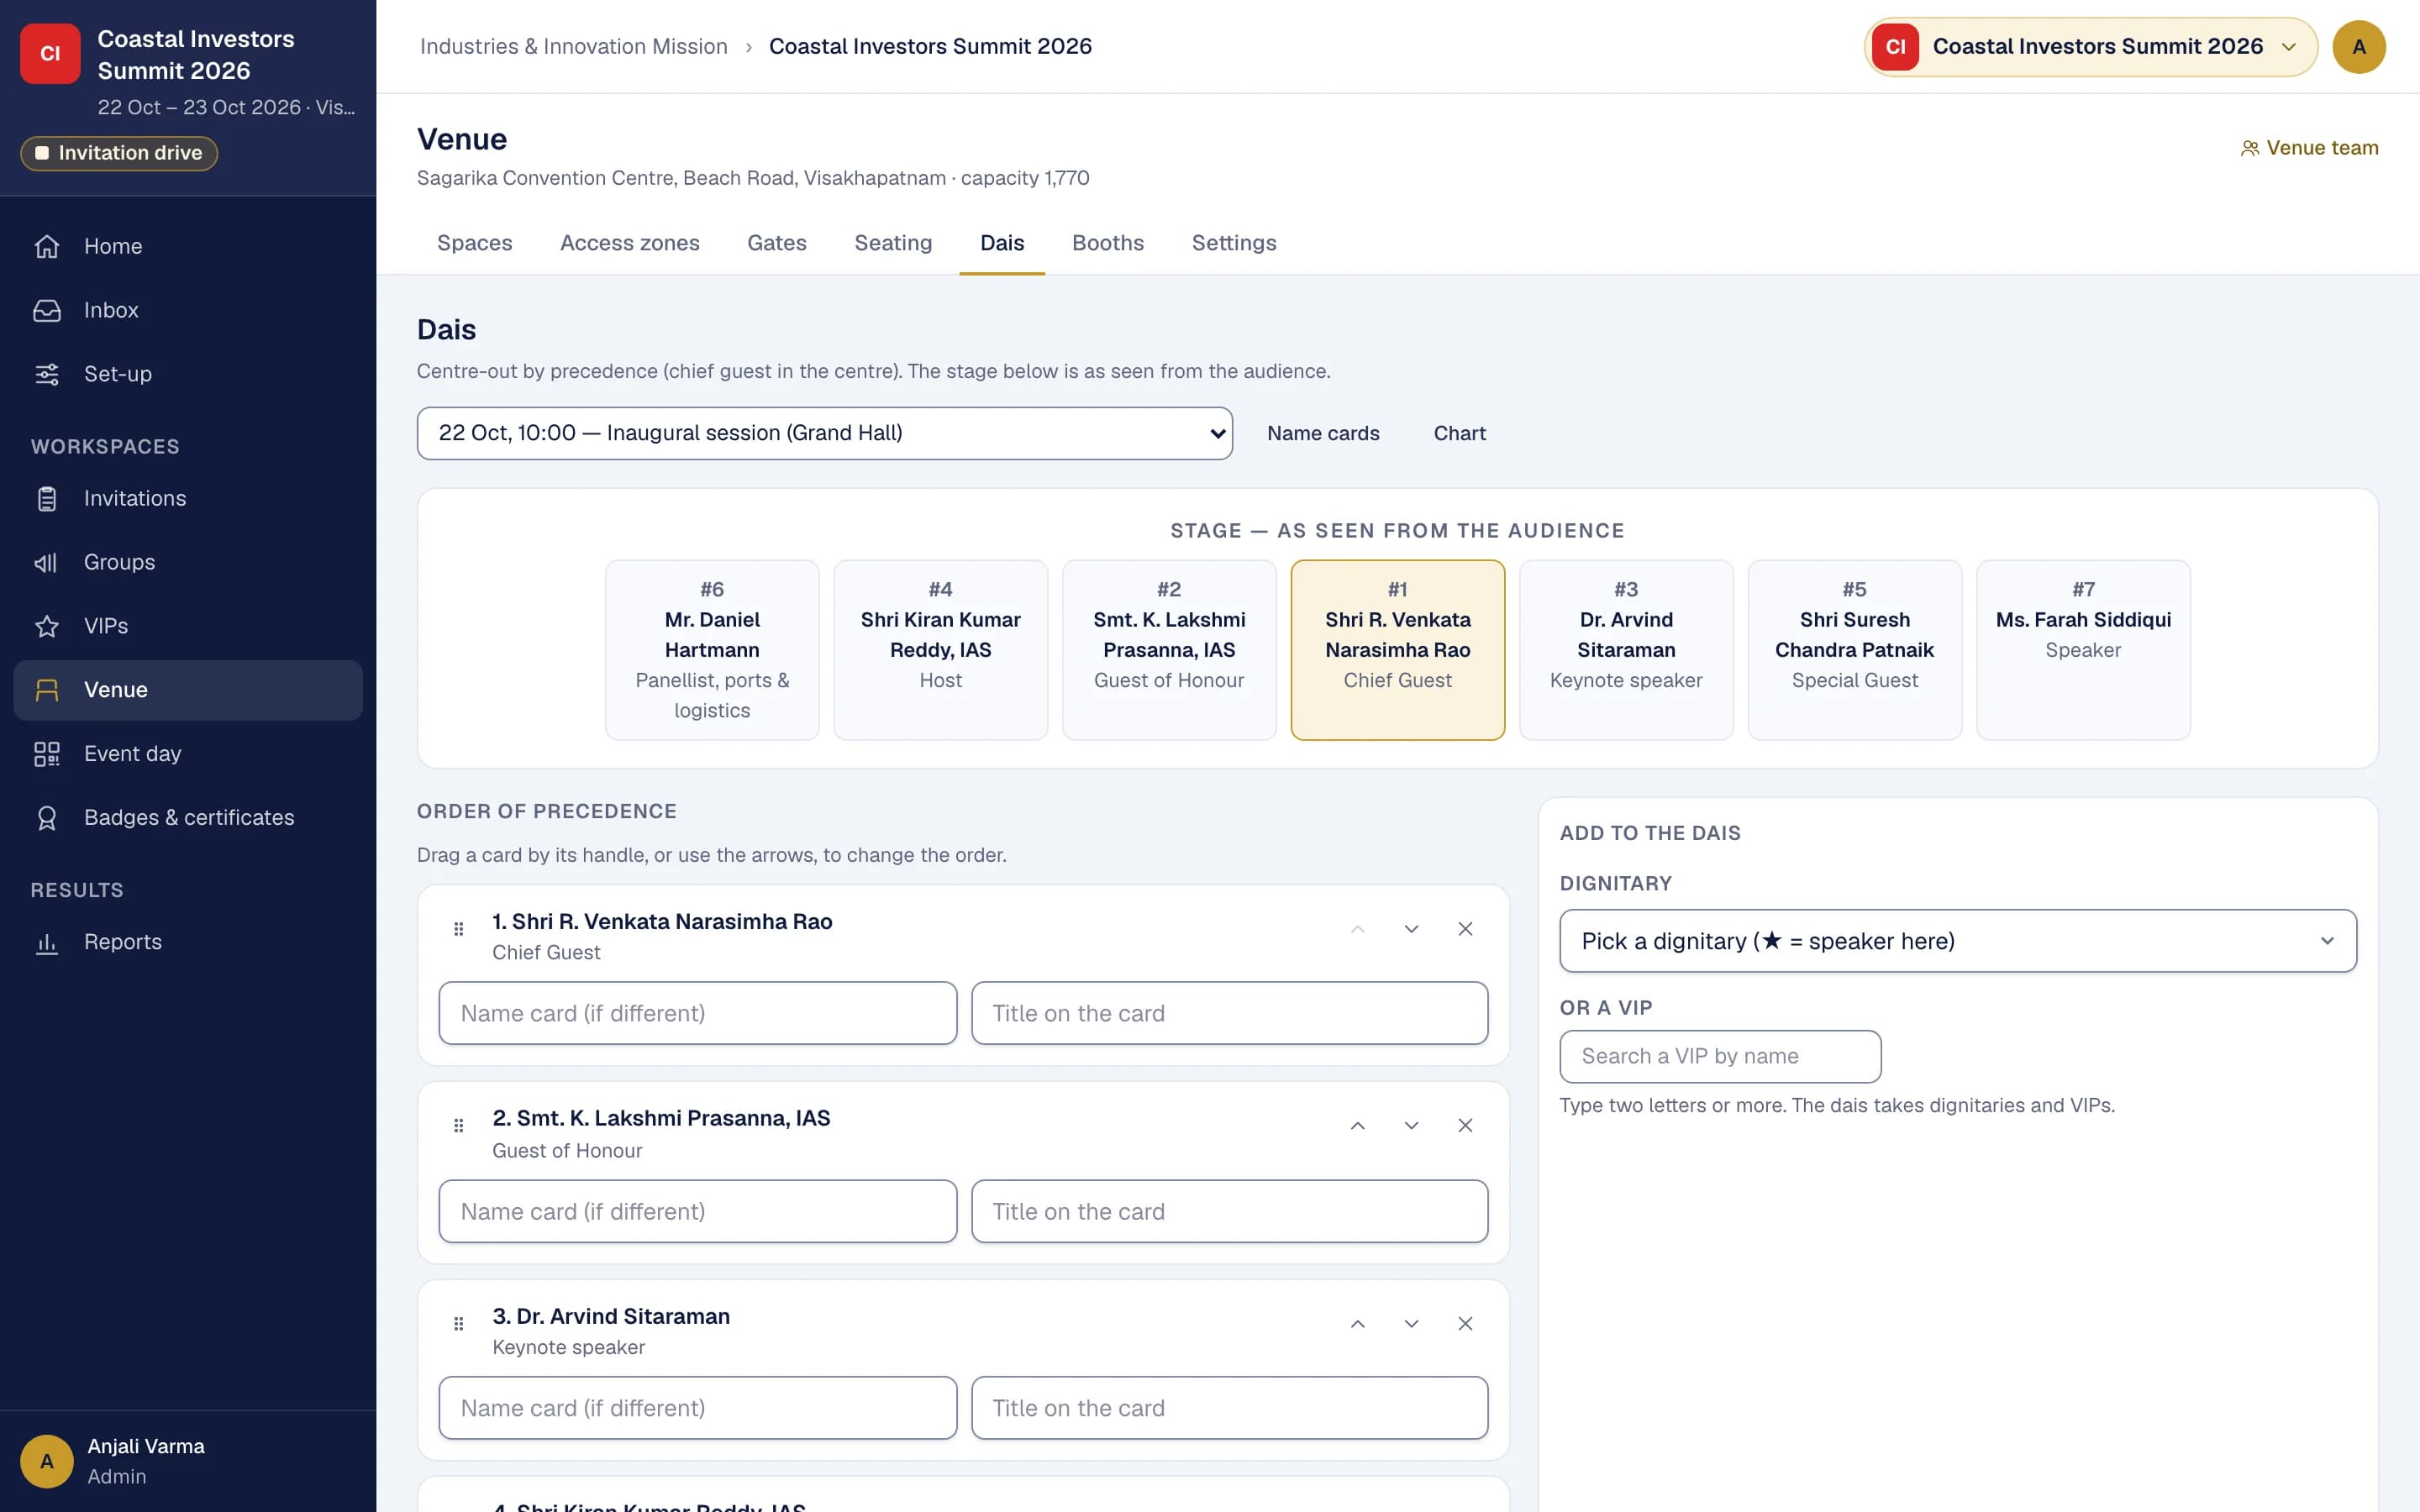Move Dr. Arvind Sitaraman up
2420x1512 pixels.
pyautogui.click(x=1357, y=1323)
